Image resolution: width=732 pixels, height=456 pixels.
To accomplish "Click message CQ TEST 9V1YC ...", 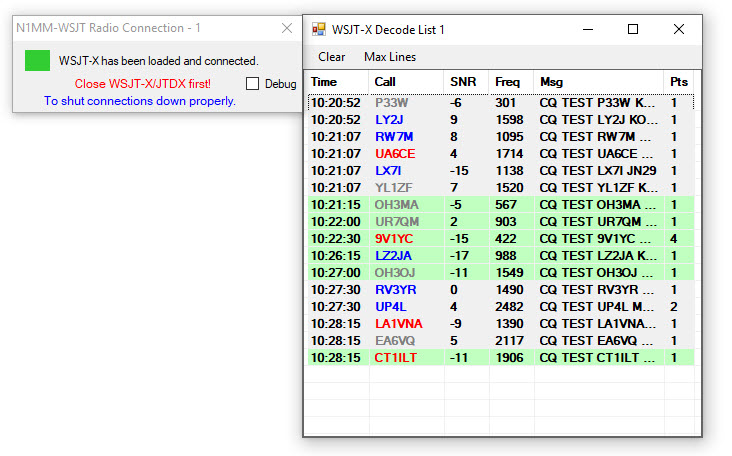I will [595, 239].
